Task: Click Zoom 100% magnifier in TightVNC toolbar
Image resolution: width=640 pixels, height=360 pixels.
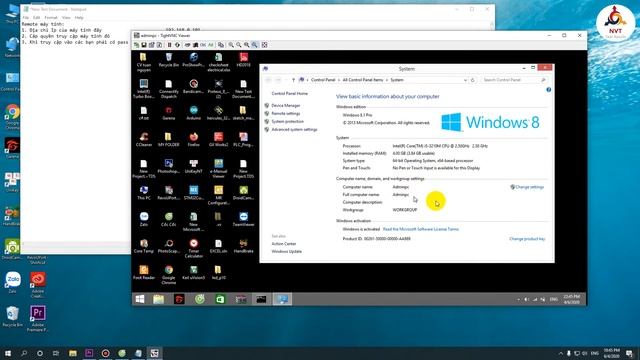Action: pyautogui.click(x=247, y=45)
